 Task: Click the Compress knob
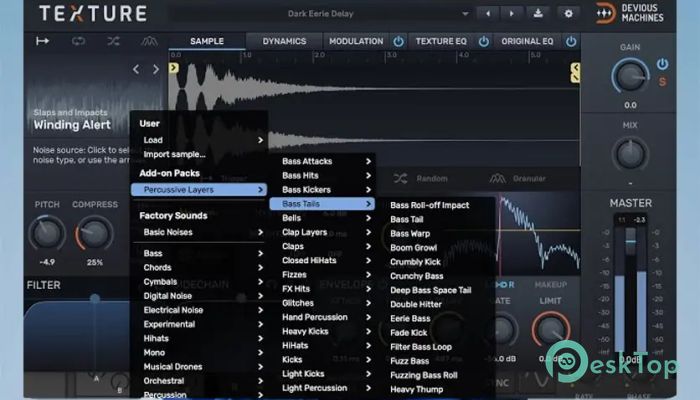click(94, 233)
